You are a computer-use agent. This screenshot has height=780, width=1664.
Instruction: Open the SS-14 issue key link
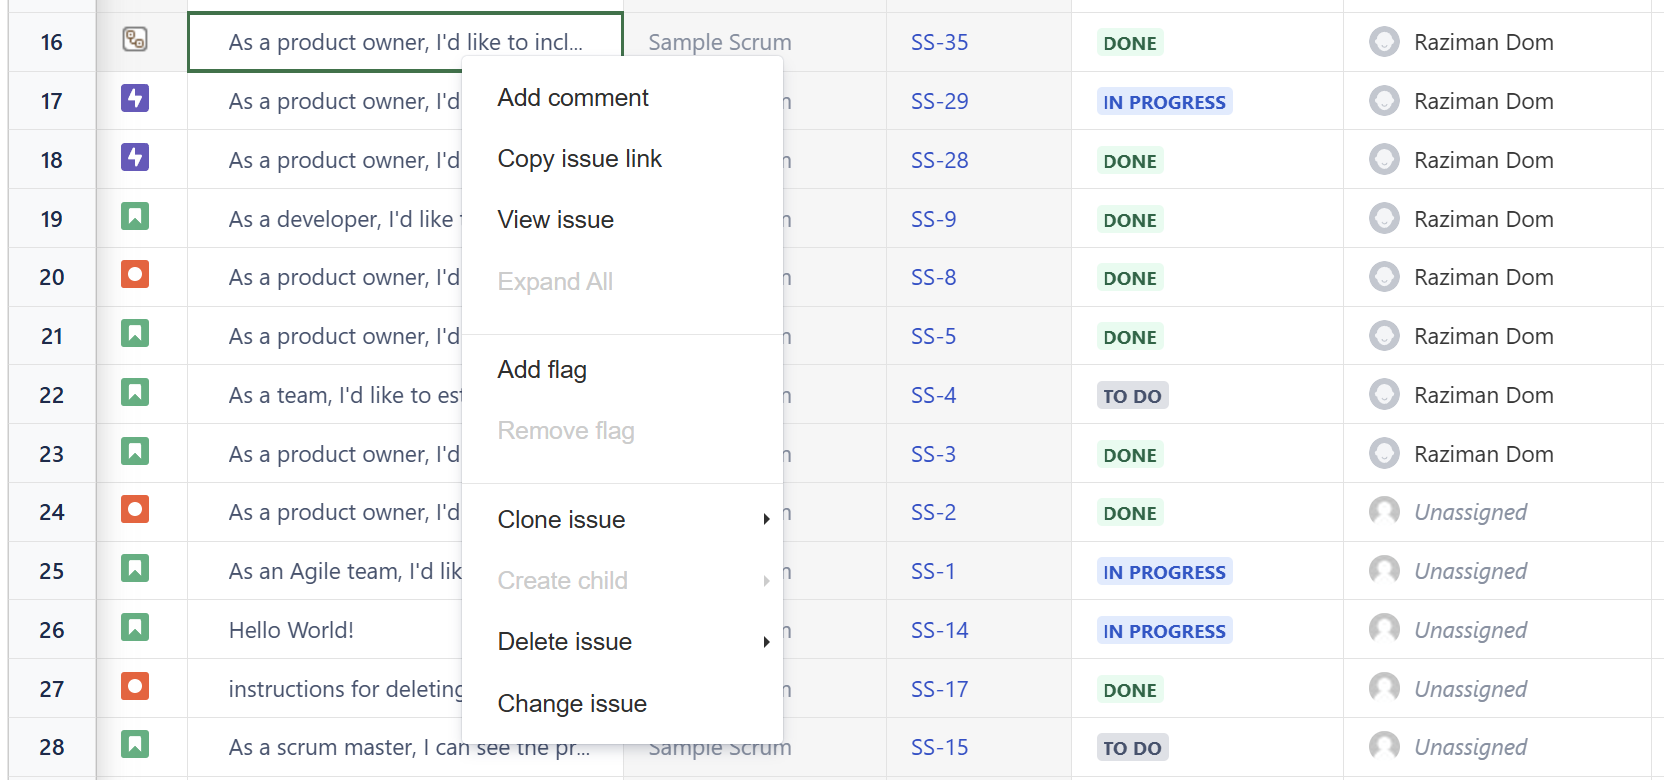[939, 631]
